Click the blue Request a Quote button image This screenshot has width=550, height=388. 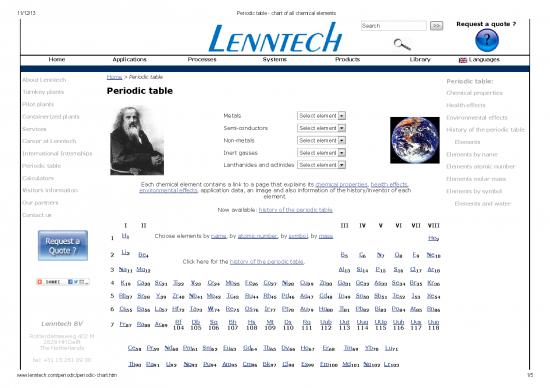tap(63, 246)
